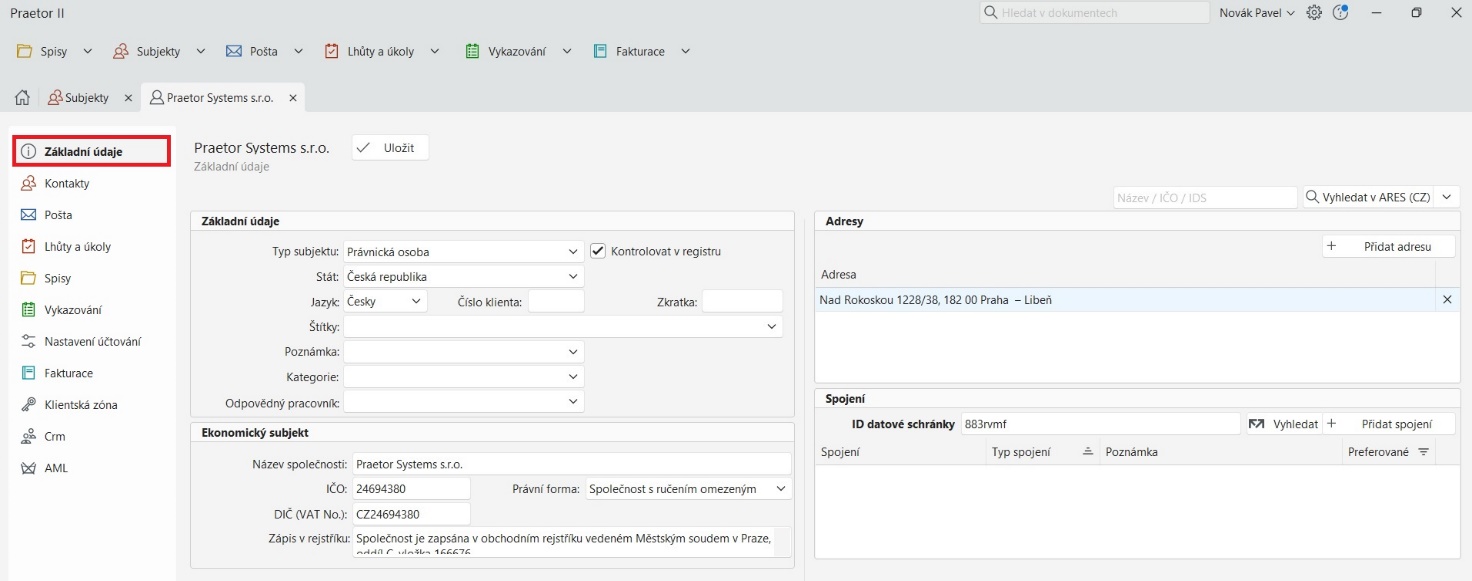Select Nastavení účtování in sidebar
The height and width of the screenshot is (581, 1472).
pos(92,342)
